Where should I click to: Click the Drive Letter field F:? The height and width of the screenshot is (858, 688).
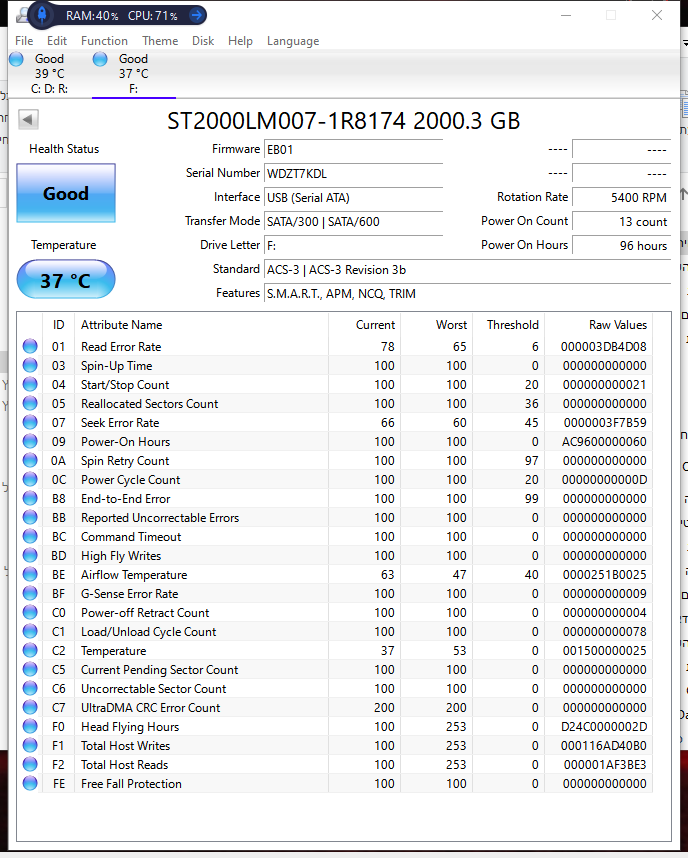(353, 246)
